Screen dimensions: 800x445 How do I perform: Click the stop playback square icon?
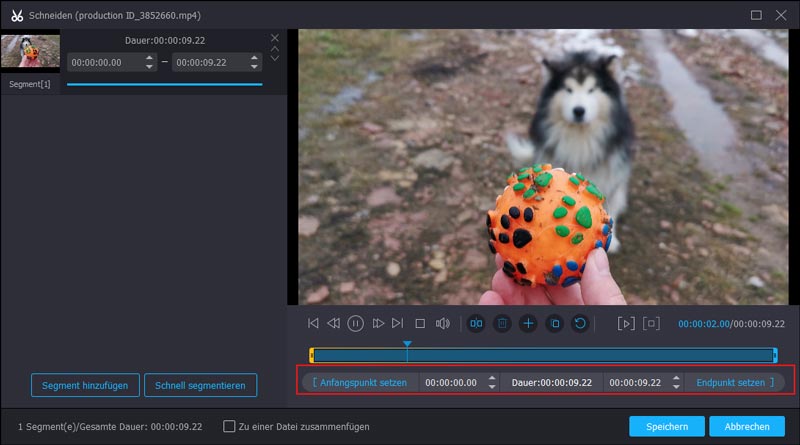coord(420,323)
